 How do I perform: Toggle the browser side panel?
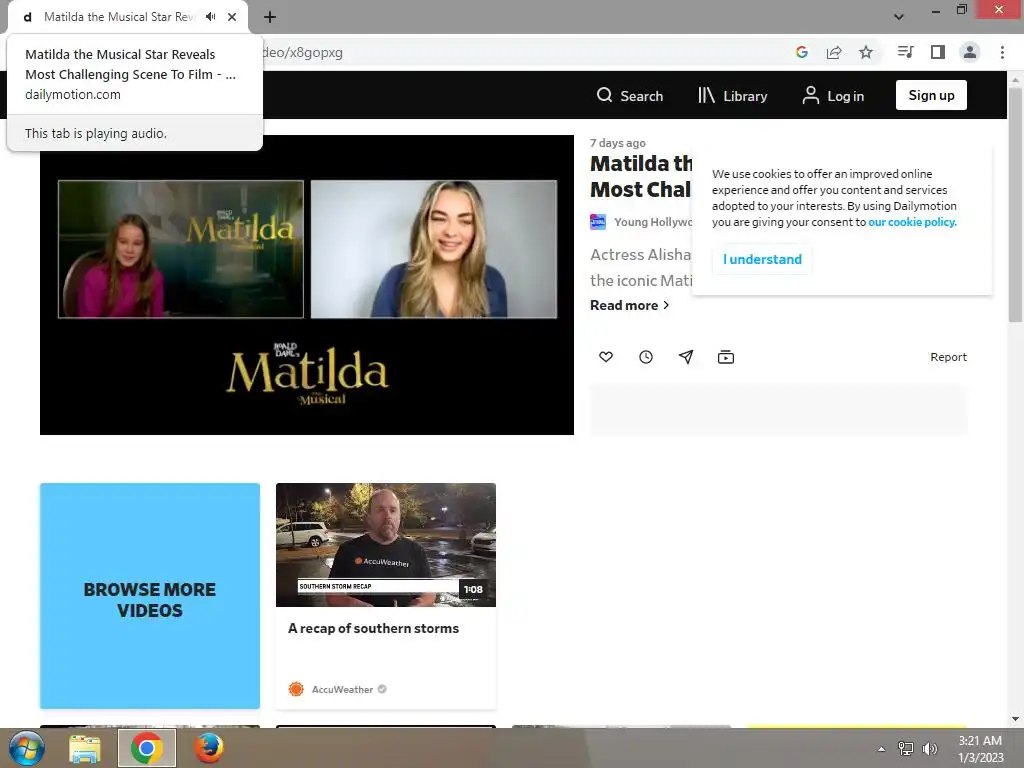point(938,52)
